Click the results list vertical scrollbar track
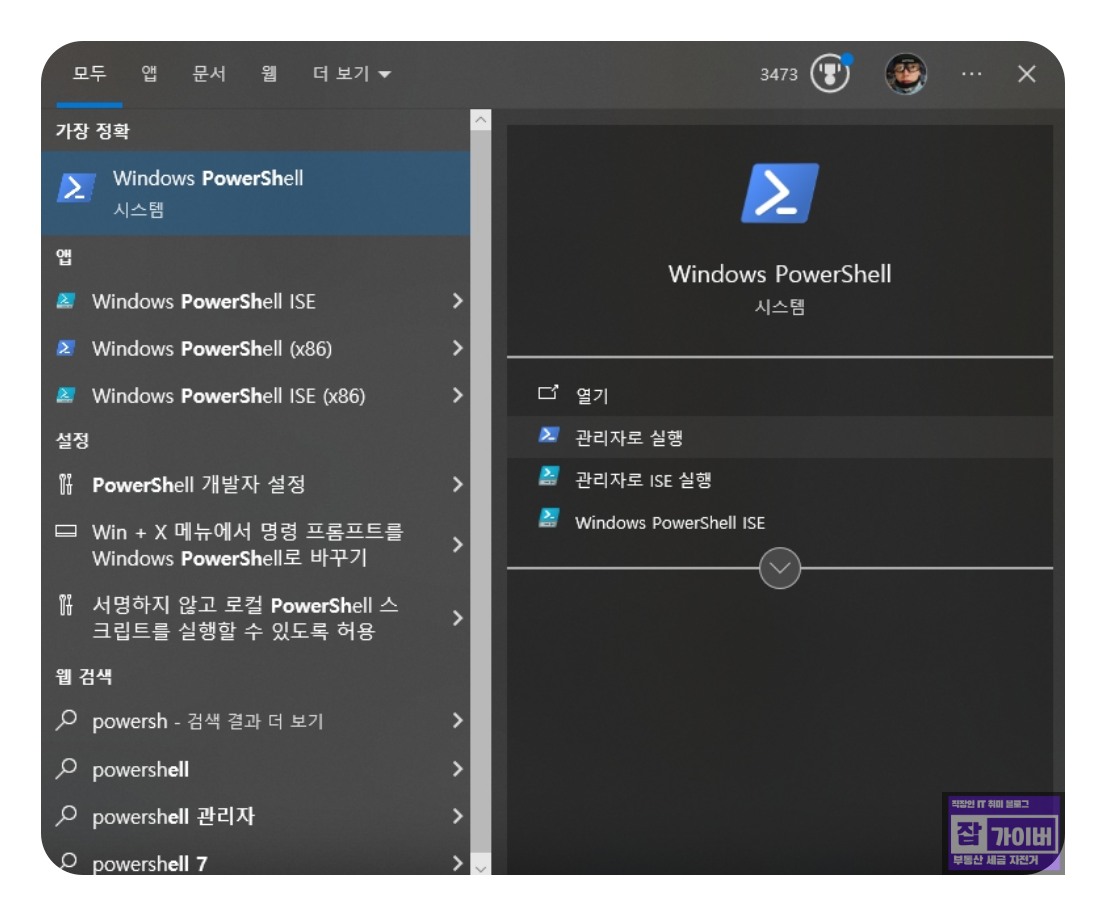 click(x=480, y=494)
